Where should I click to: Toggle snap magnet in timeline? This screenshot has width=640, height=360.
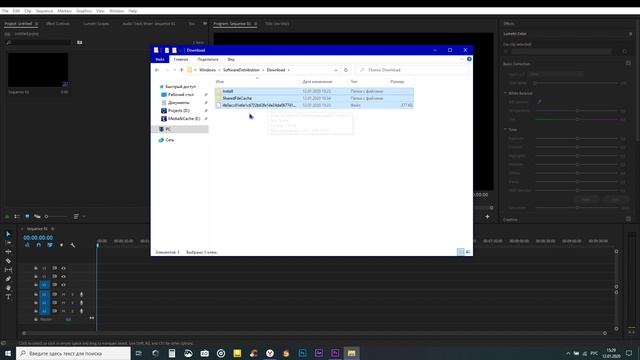click(38, 245)
